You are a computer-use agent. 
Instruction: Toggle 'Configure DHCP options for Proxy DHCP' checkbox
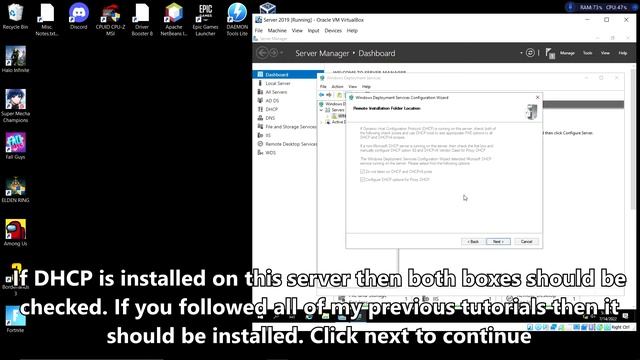click(362, 179)
